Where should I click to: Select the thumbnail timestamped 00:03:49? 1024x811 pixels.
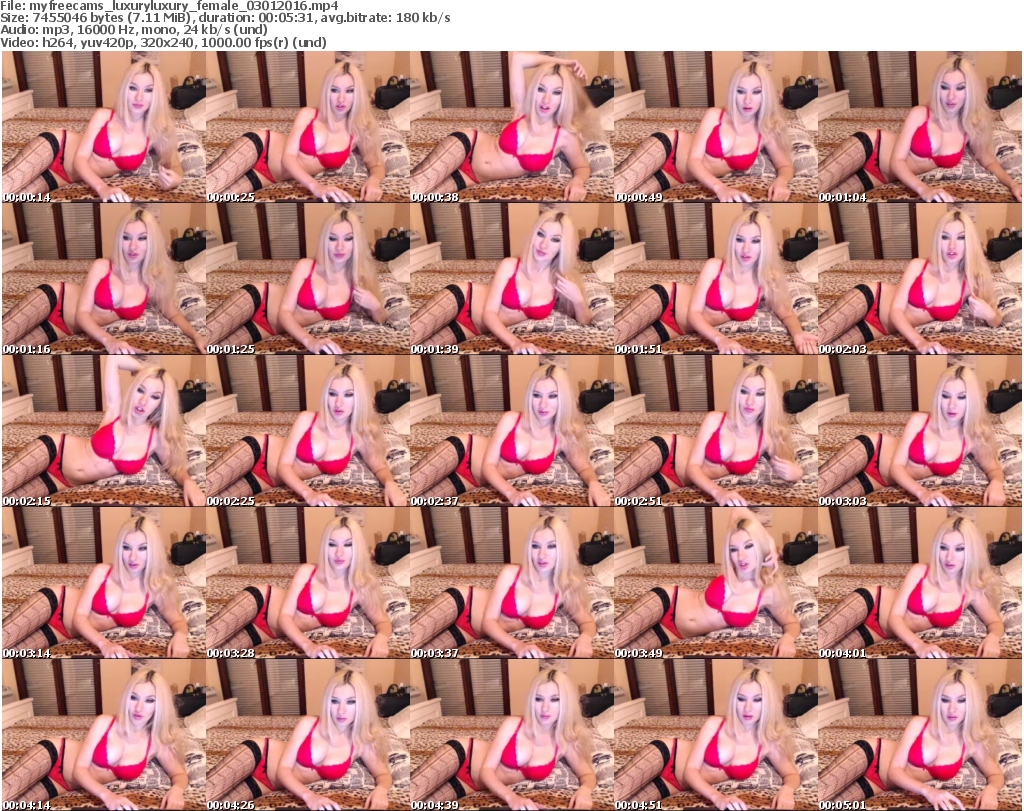pos(716,583)
